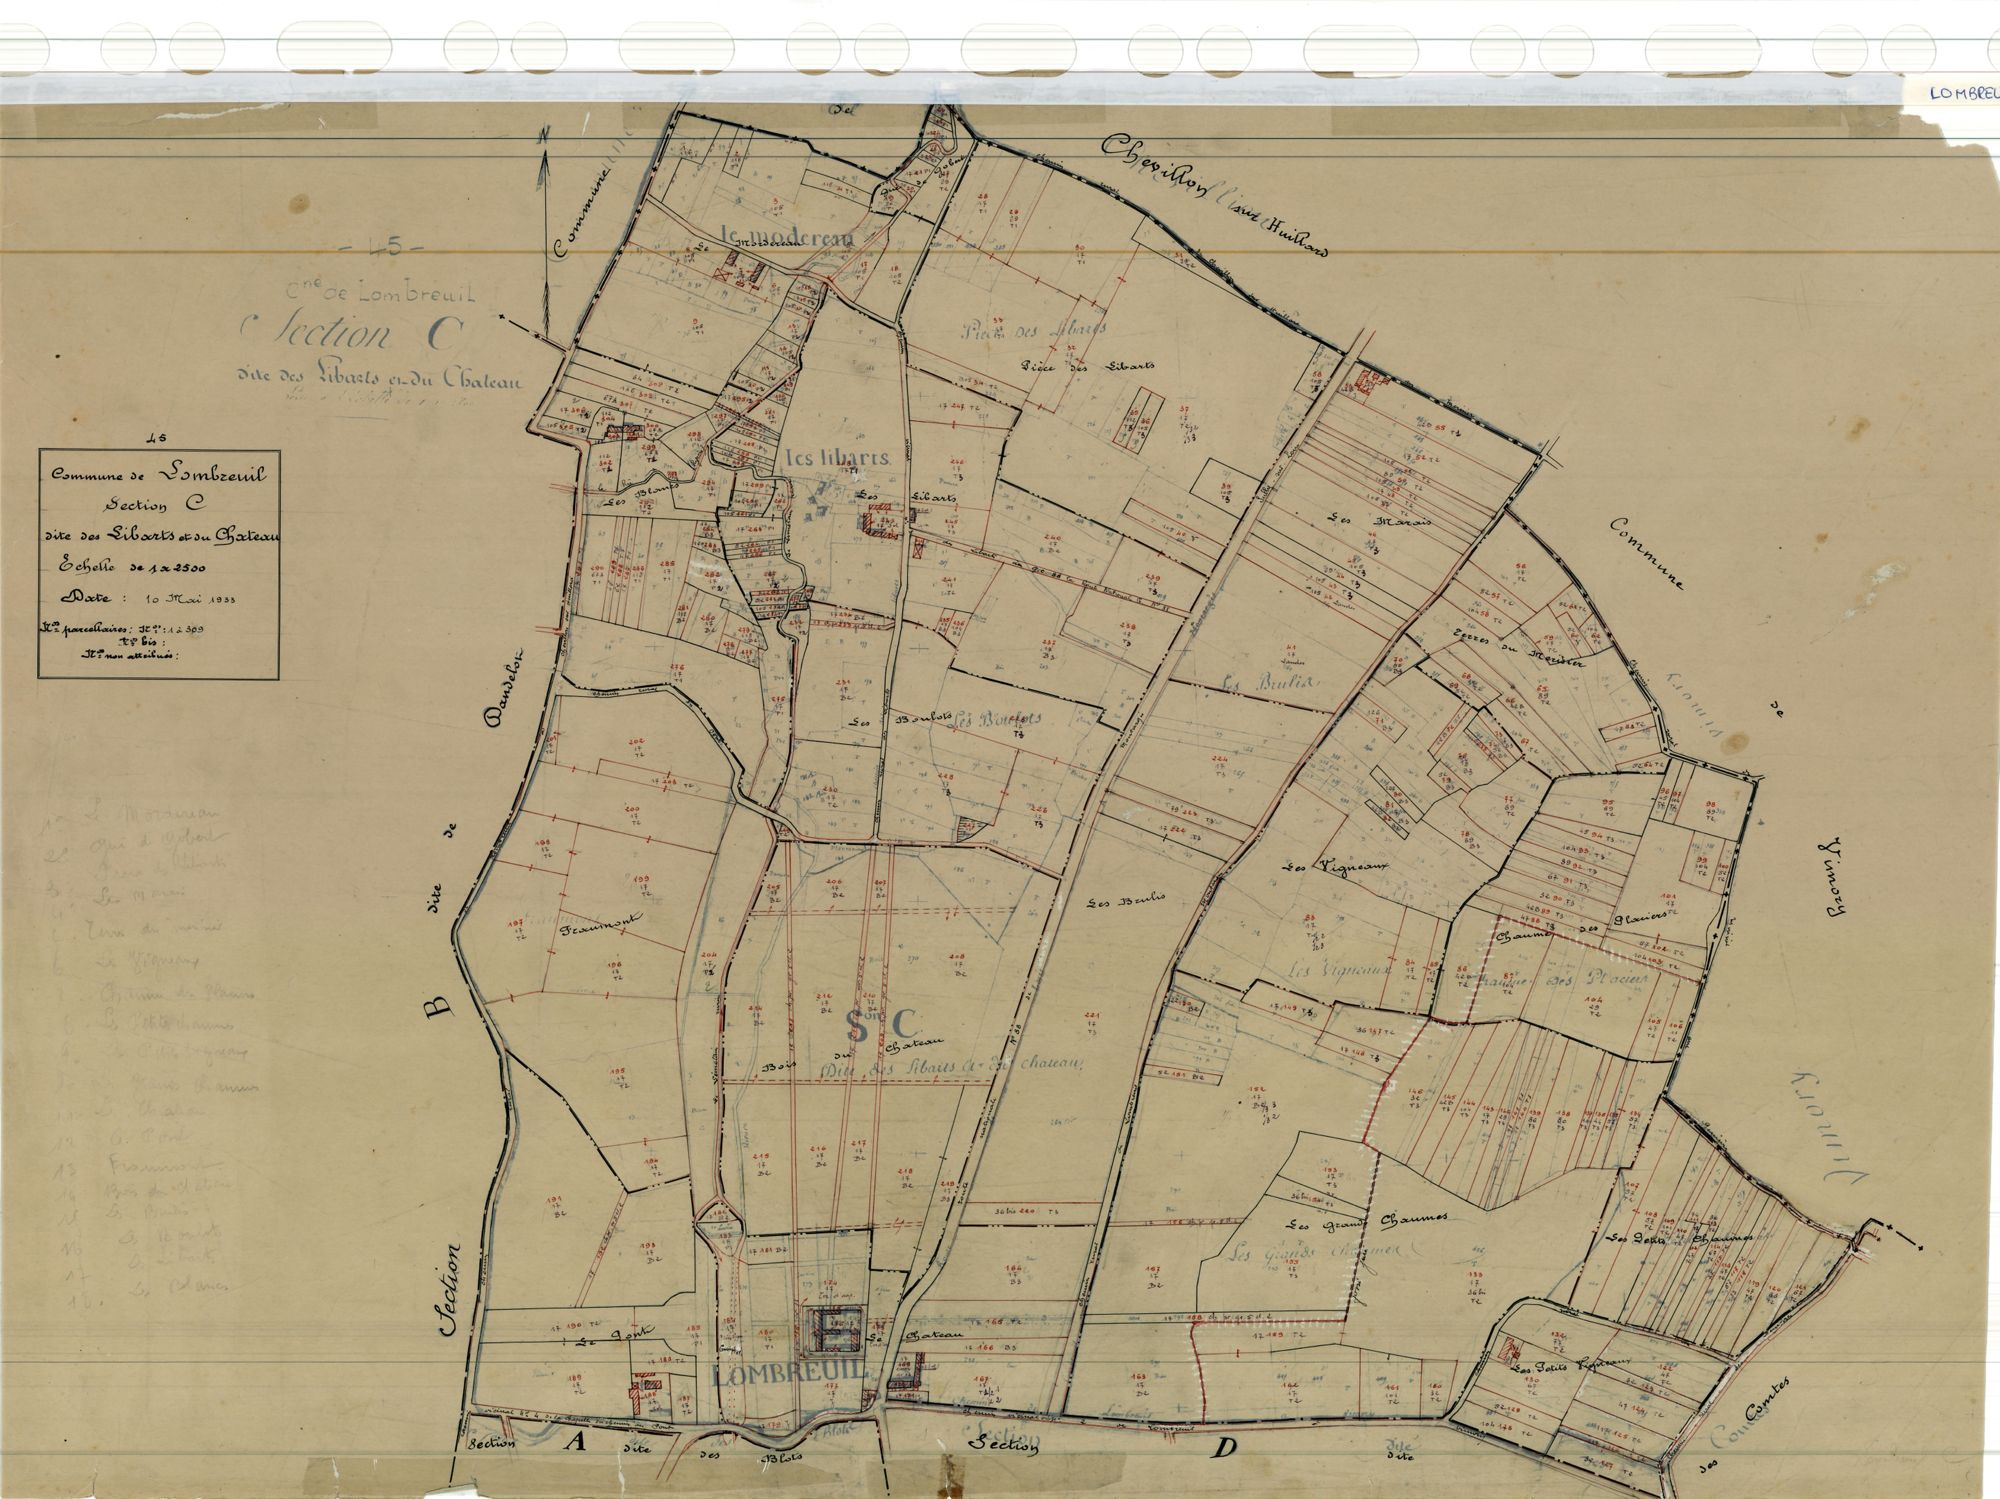Click the large blue 'LOMBREUIL' village label
The image size is (2000, 1499).
tap(787, 1375)
